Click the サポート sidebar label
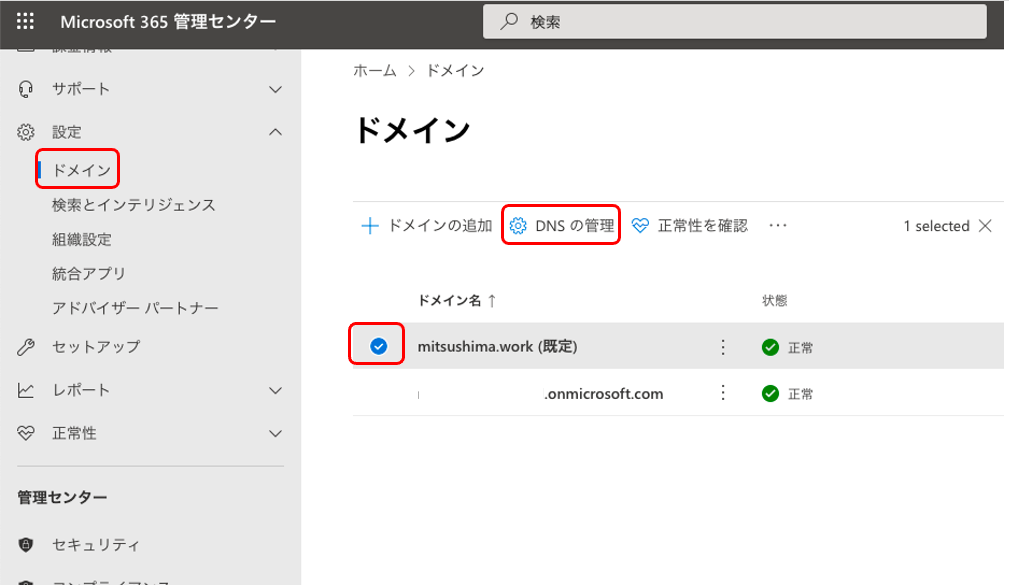The height and width of the screenshot is (585, 1009). 81,89
